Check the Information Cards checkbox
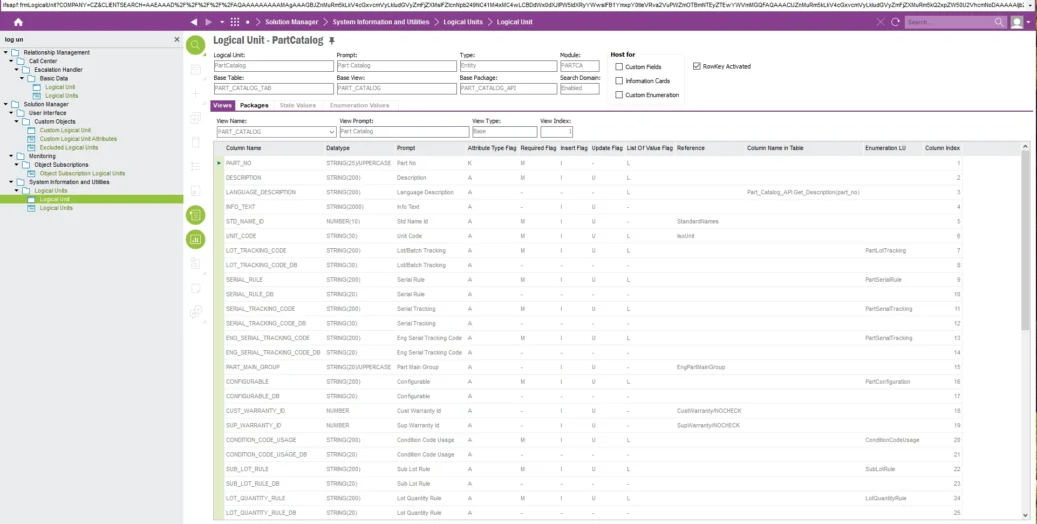 tap(620, 81)
